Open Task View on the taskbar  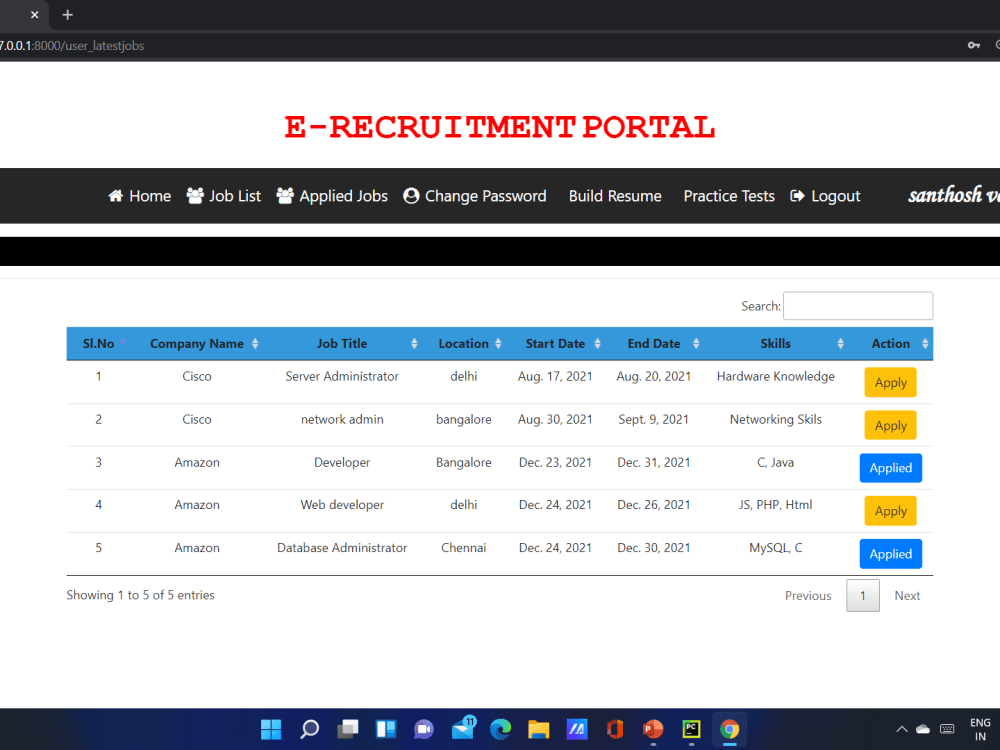pyautogui.click(x=348, y=729)
